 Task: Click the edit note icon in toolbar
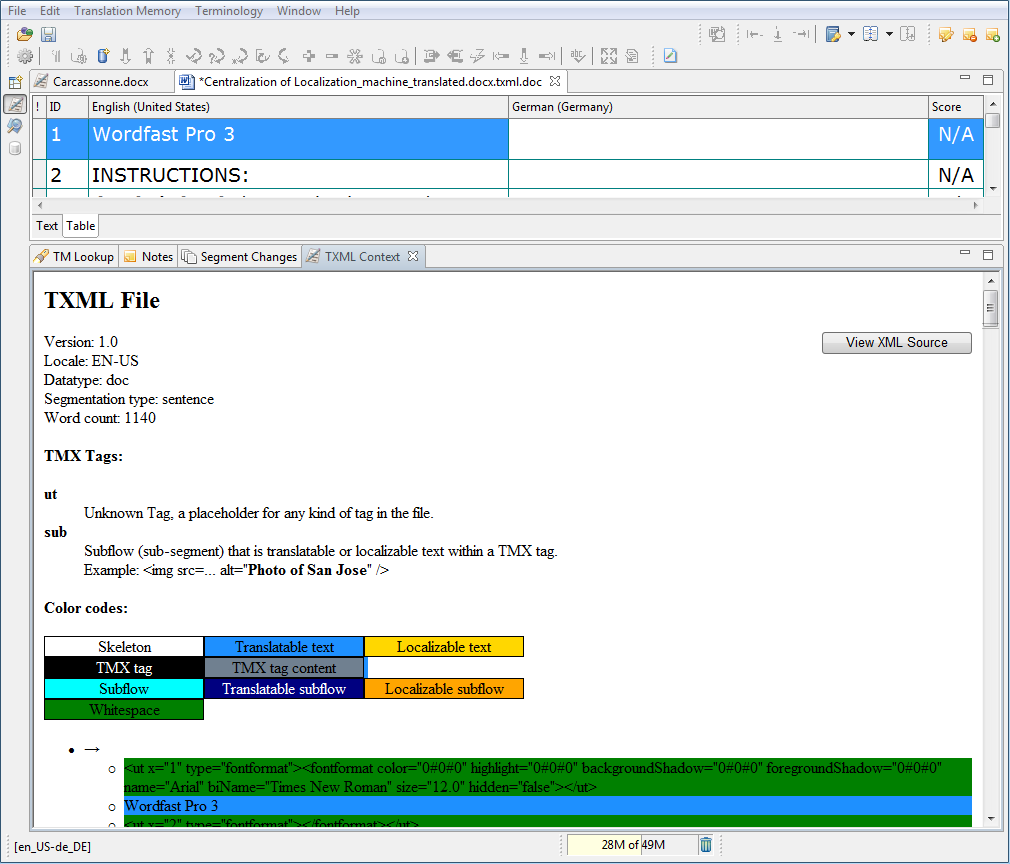(x=945, y=34)
